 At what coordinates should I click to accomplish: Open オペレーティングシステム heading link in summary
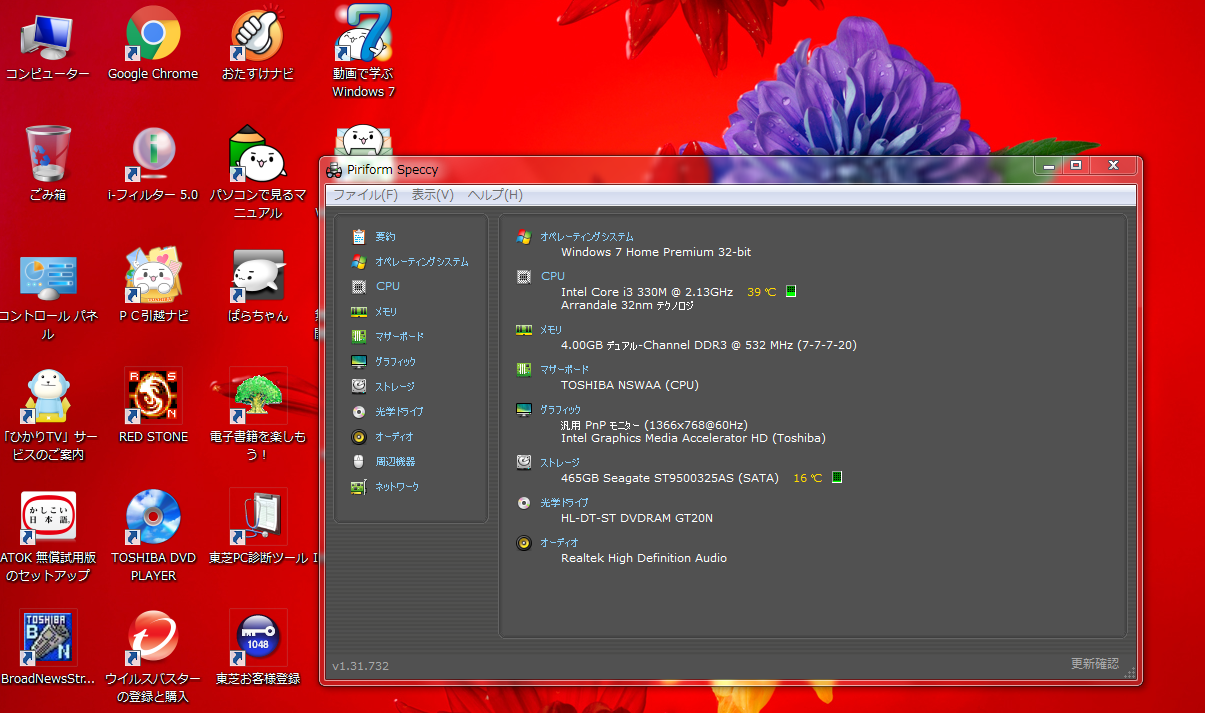pyautogui.click(x=586, y=237)
